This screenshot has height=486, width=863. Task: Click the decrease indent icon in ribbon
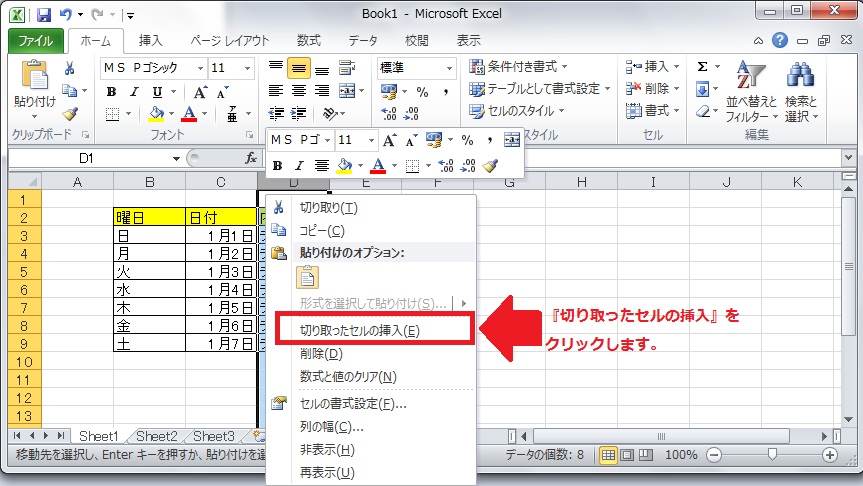click(276, 113)
